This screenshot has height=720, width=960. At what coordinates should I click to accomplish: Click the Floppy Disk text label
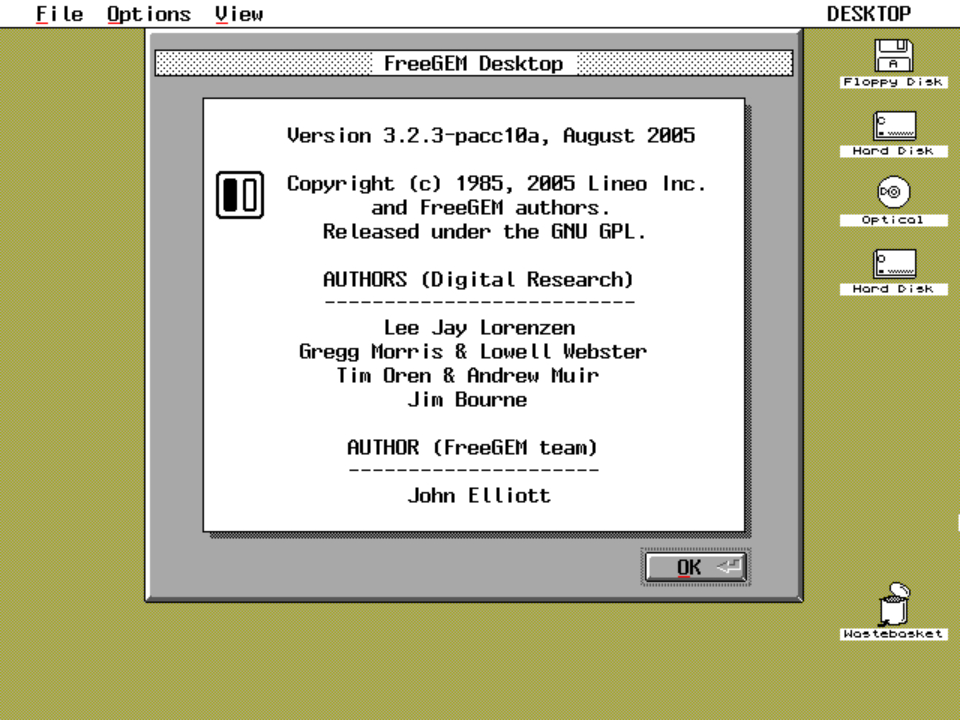pyautogui.click(x=893, y=83)
